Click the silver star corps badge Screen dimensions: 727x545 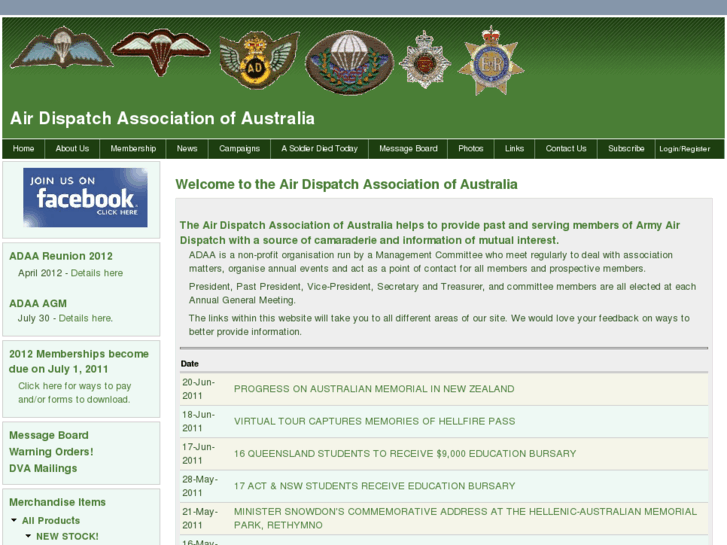click(x=424, y=60)
